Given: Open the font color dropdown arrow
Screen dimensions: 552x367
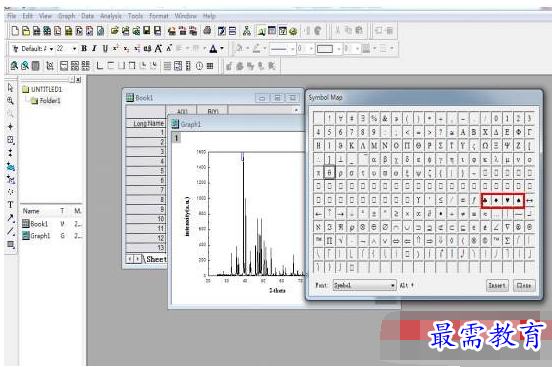Looking at the screenshot, I should pos(222,49).
